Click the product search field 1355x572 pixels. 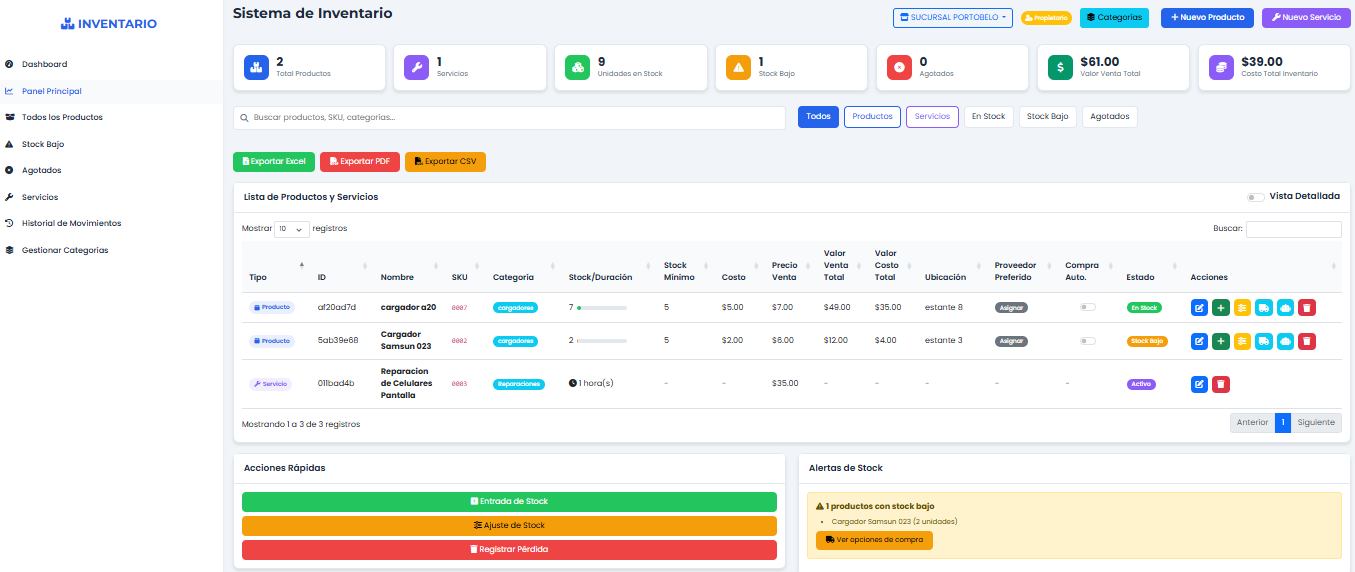click(x=509, y=117)
